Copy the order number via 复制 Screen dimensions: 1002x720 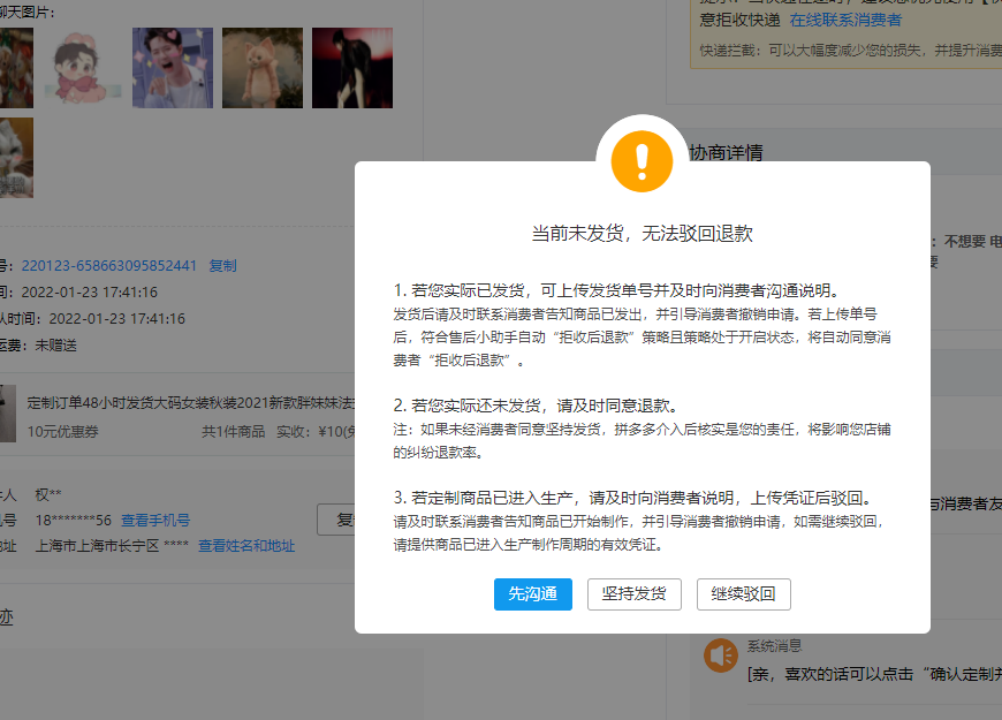point(223,266)
